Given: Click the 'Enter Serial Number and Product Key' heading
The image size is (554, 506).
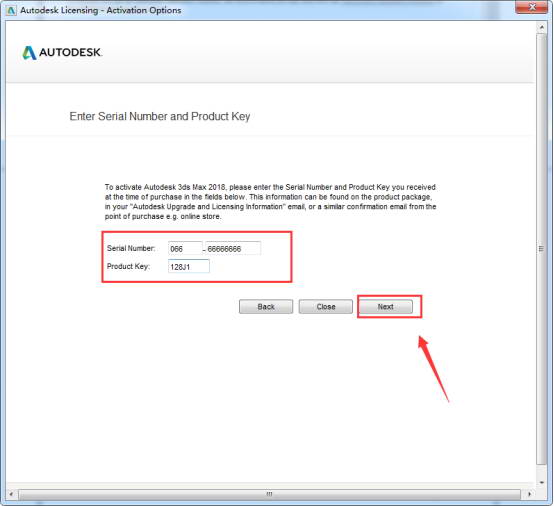Looking at the screenshot, I should (x=160, y=116).
